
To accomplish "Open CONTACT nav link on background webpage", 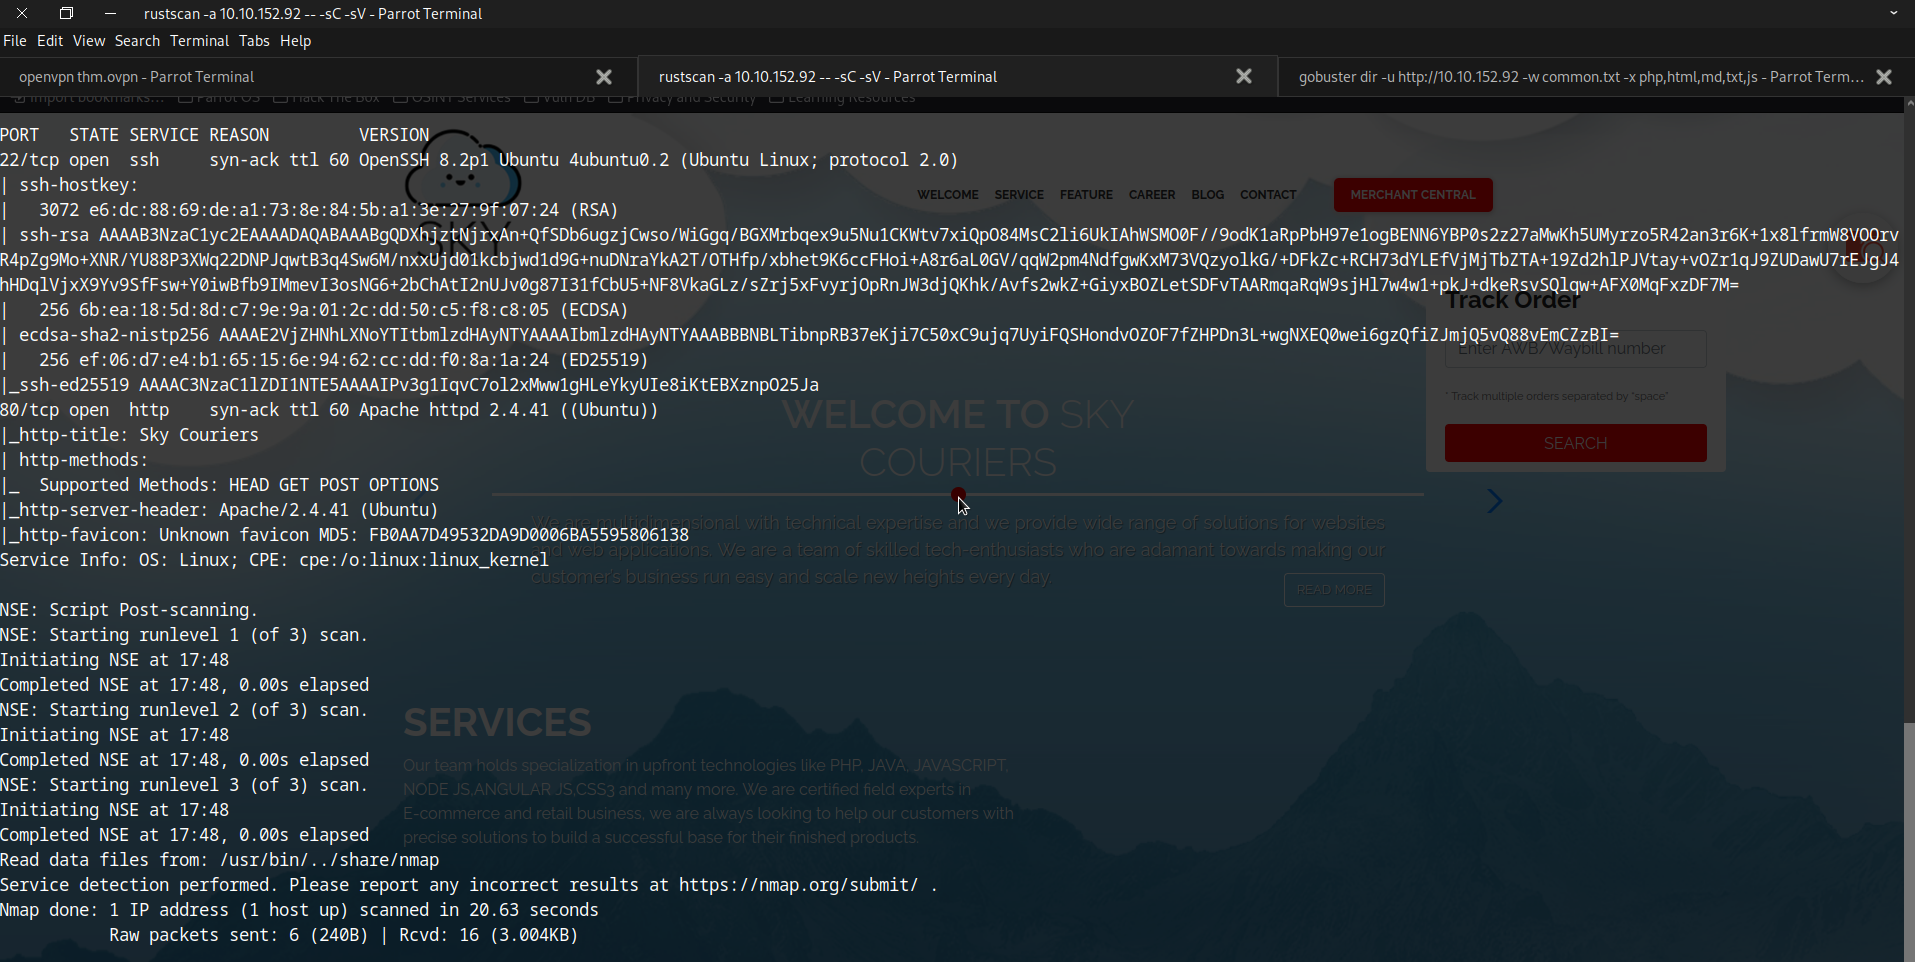I will 1268,195.
